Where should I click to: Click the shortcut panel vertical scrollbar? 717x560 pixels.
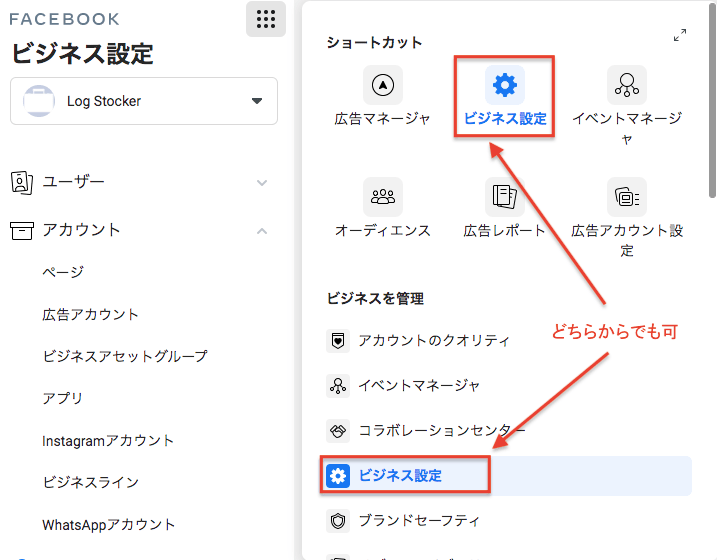tap(712, 101)
